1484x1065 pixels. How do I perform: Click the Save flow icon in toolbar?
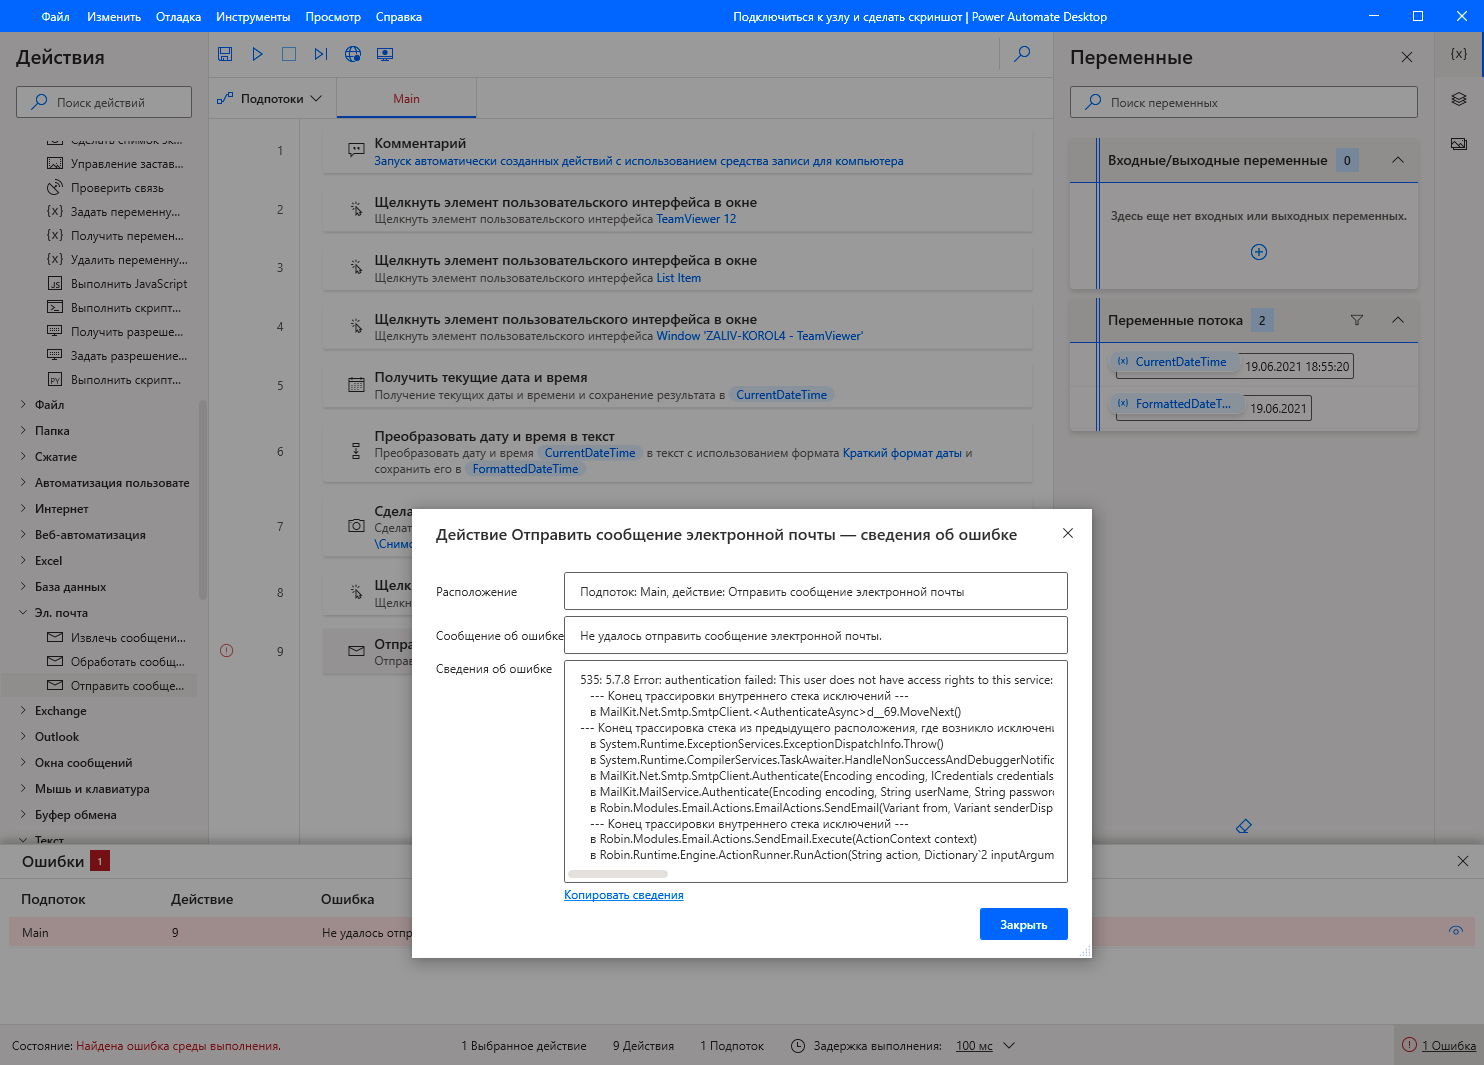(225, 54)
